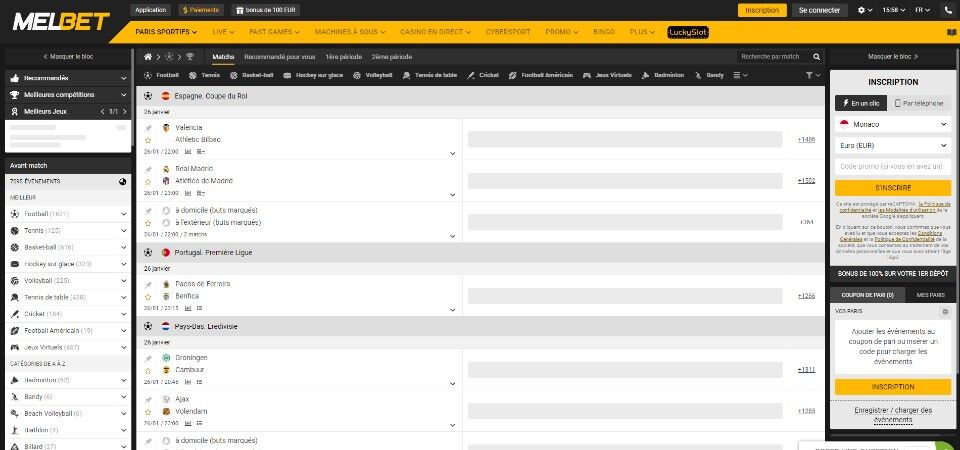Open the Euro (EUR) currency dropdown

[x=893, y=146]
